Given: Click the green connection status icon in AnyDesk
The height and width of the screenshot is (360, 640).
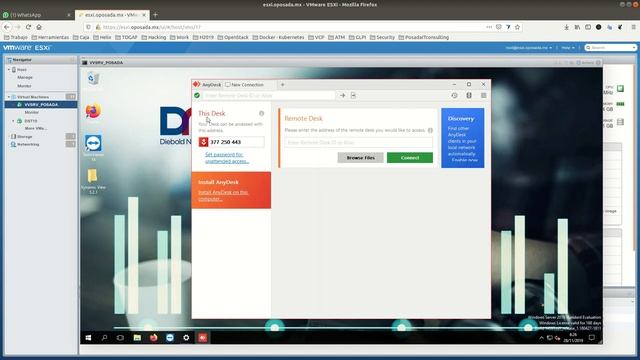Looking at the screenshot, I should (x=197, y=95).
